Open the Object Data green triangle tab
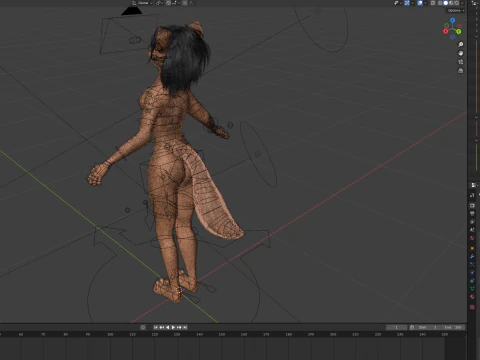The height and width of the screenshot is (360, 480). pyautogui.click(x=472, y=289)
